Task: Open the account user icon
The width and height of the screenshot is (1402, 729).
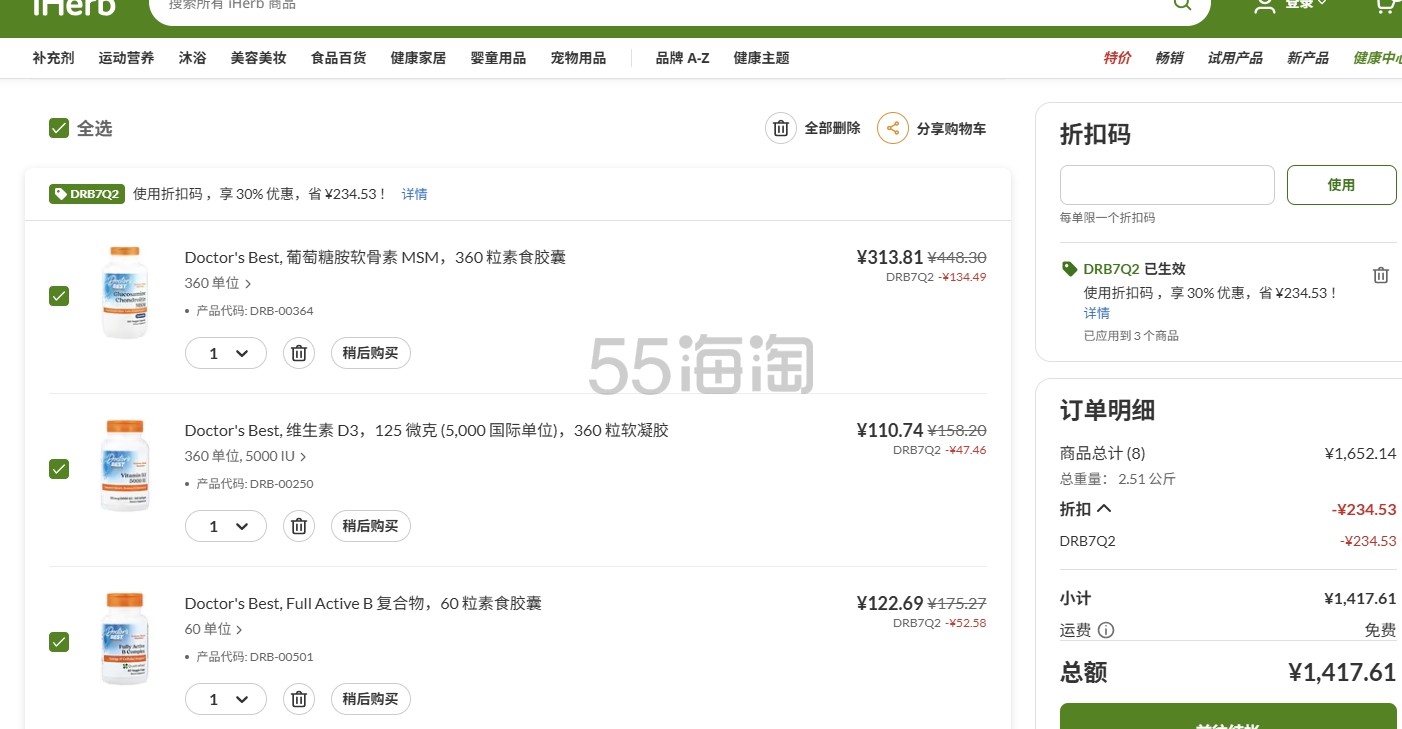Action: tap(1265, 6)
